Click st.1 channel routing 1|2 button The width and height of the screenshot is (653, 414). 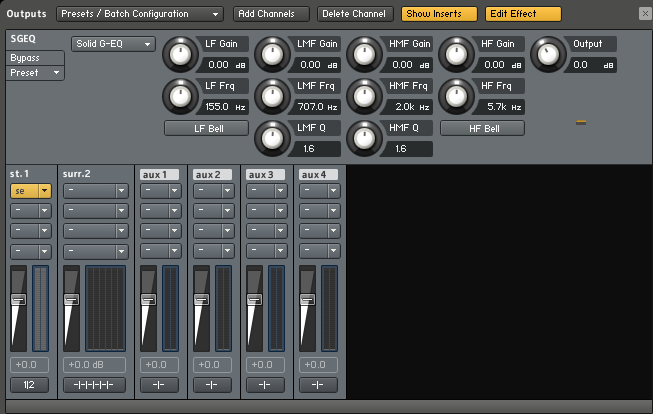29,385
